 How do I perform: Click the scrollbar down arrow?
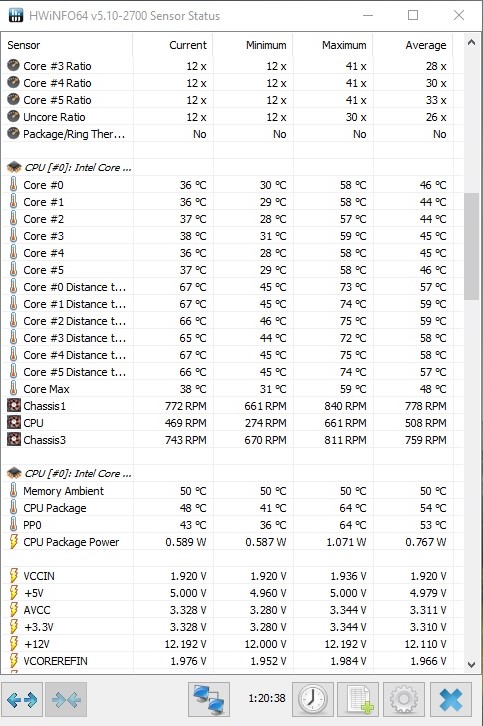(x=471, y=665)
